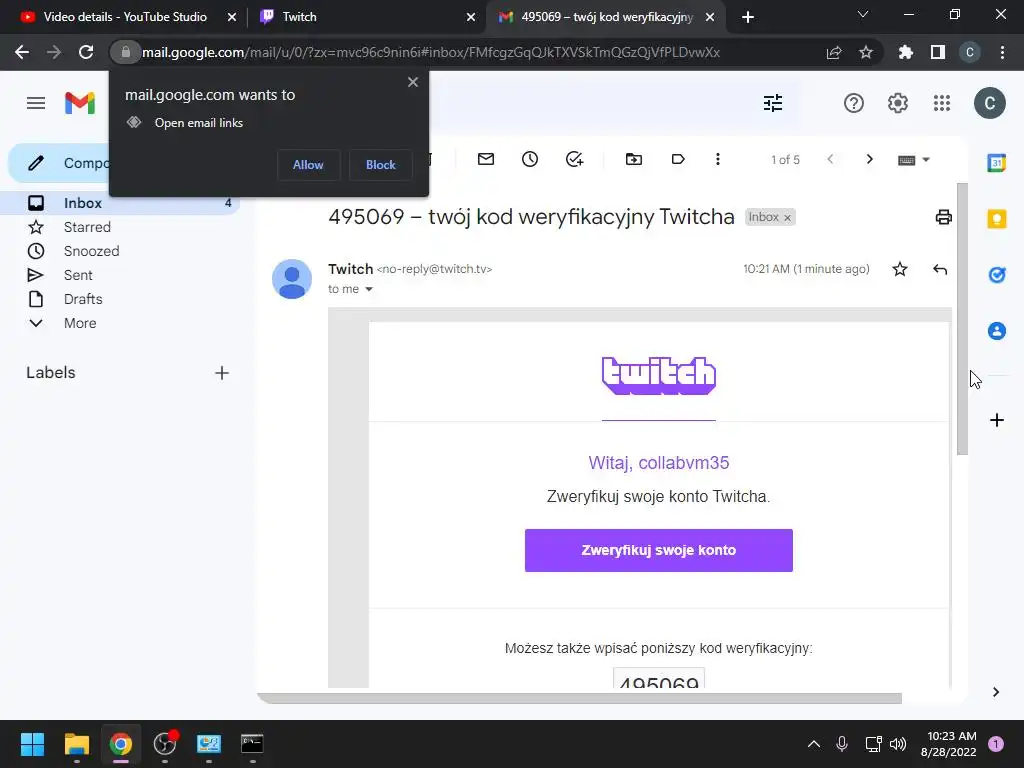
Task: Open the Command Prompt taskbar icon
Action: 252,744
